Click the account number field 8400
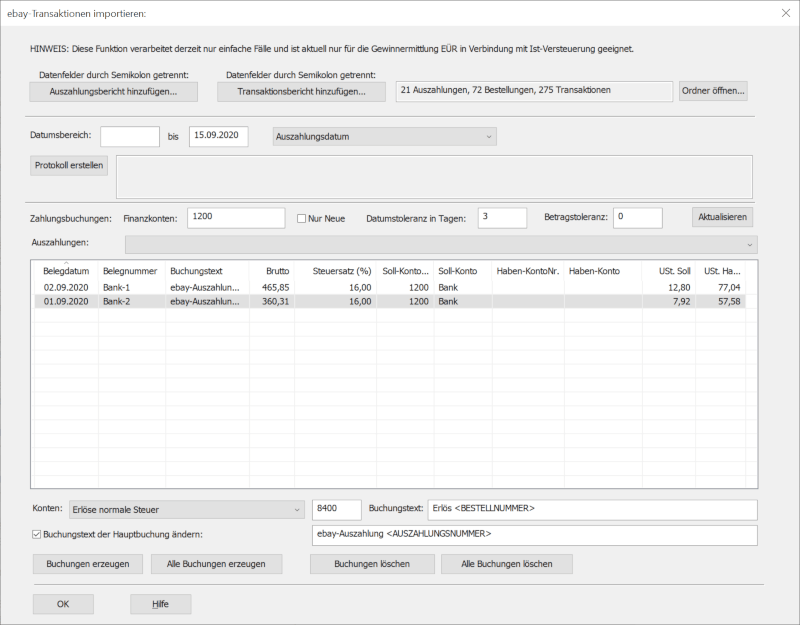The height and width of the screenshot is (625, 800). click(337, 510)
